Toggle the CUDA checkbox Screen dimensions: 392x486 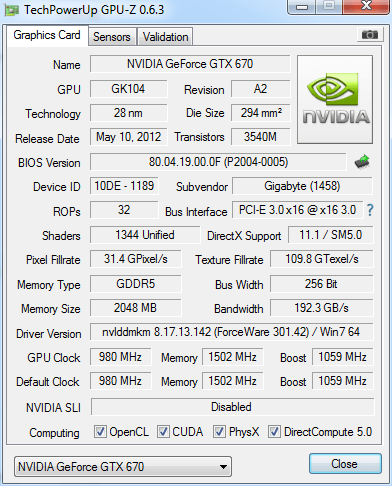(163, 431)
